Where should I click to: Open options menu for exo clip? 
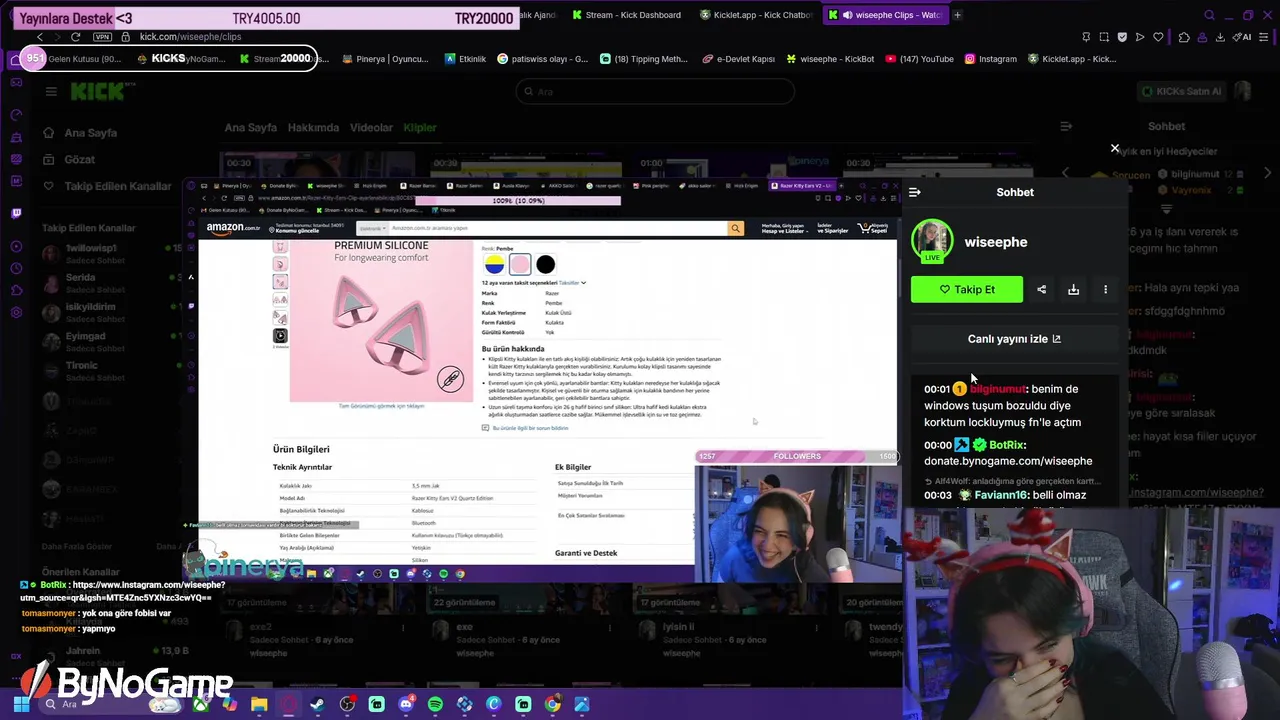click(611, 628)
